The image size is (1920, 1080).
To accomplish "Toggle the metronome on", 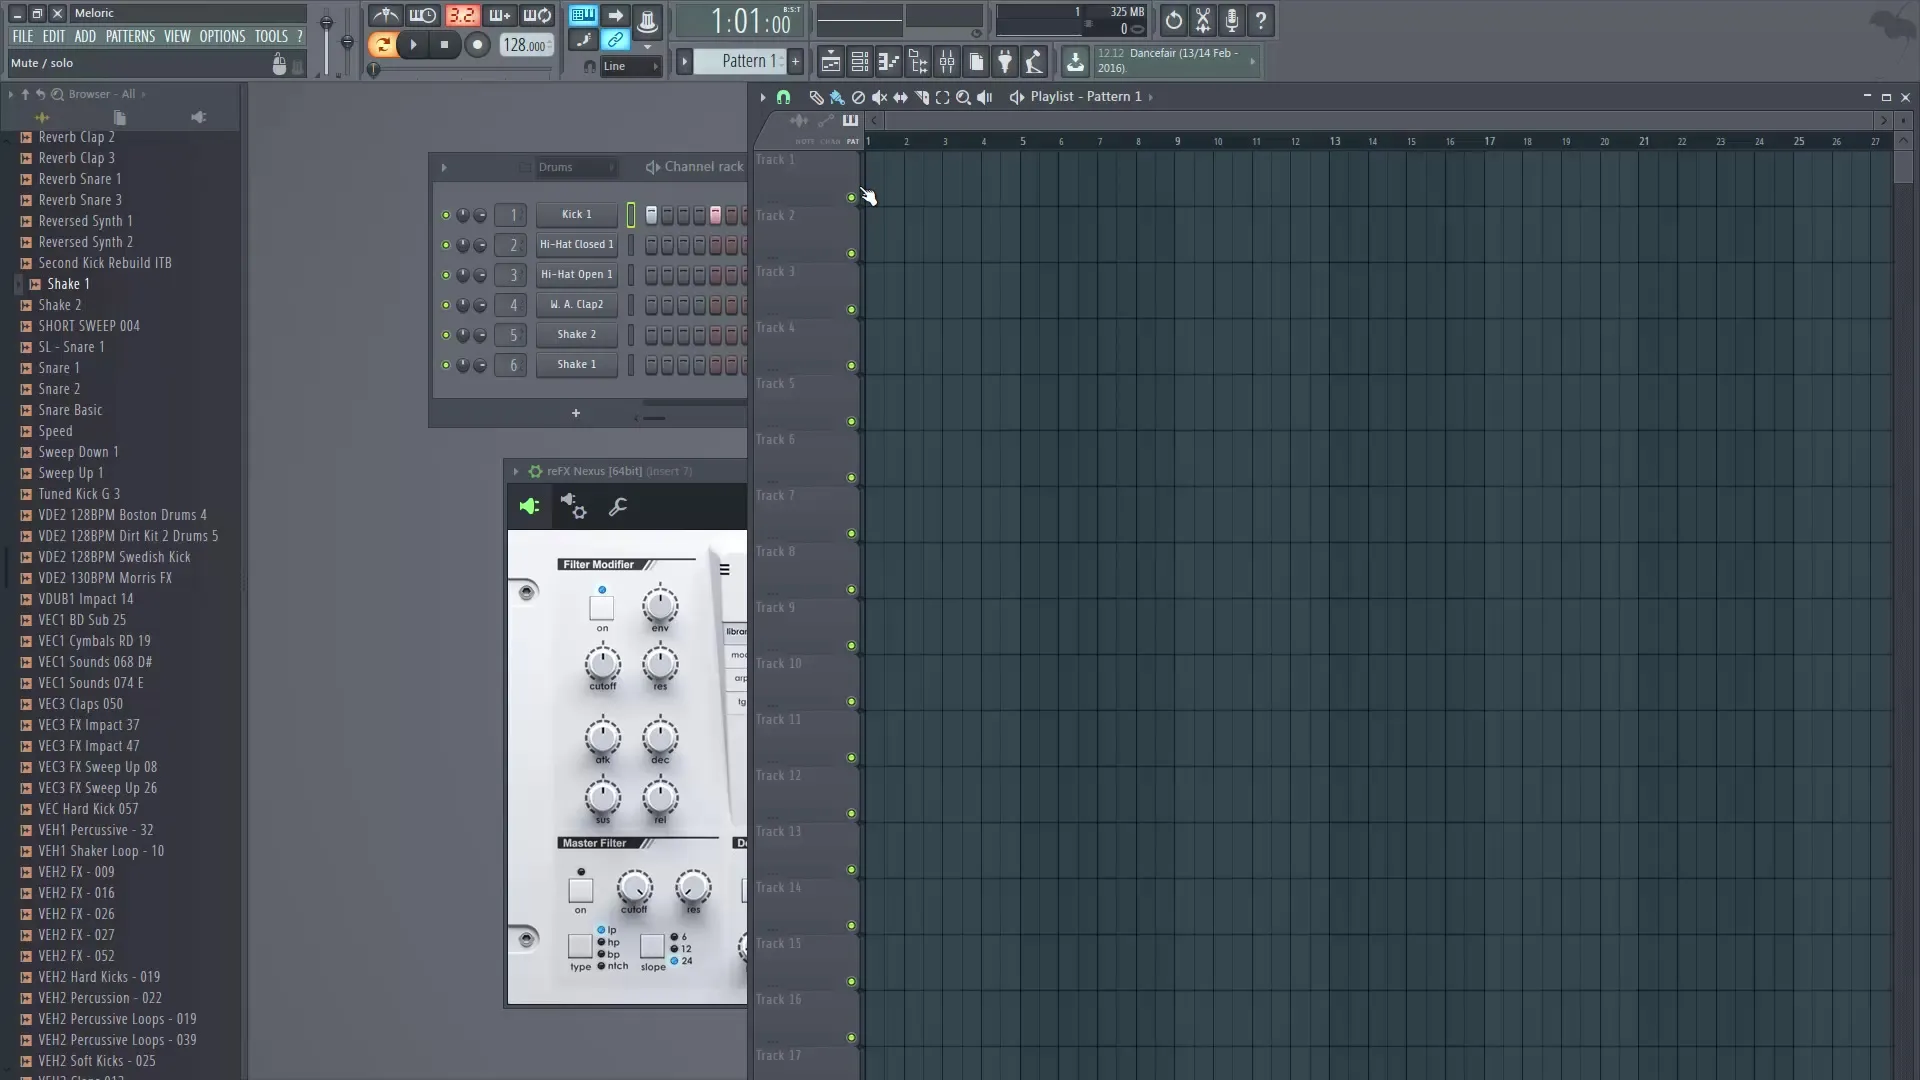I will pyautogui.click(x=385, y=15).
